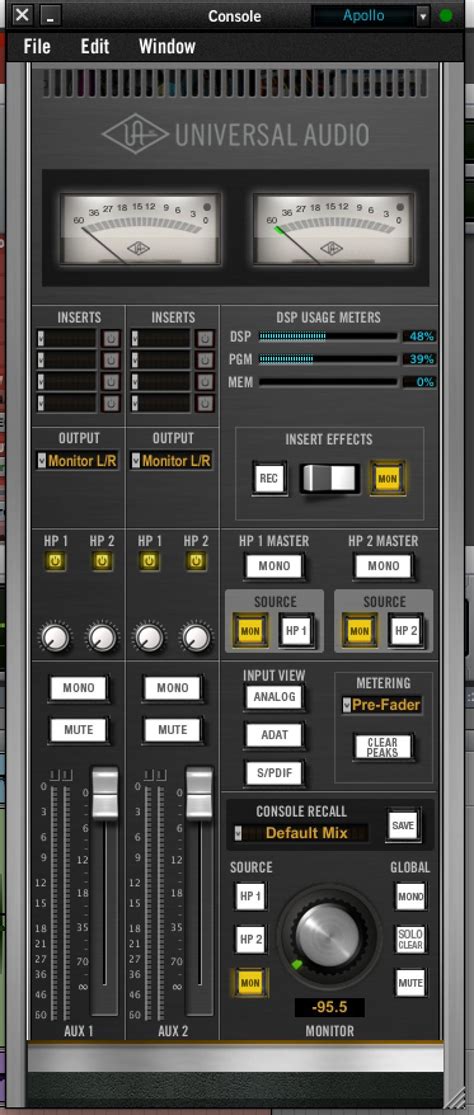Toggle power of AUX 1 fourth insert slot

pos(110,404)
